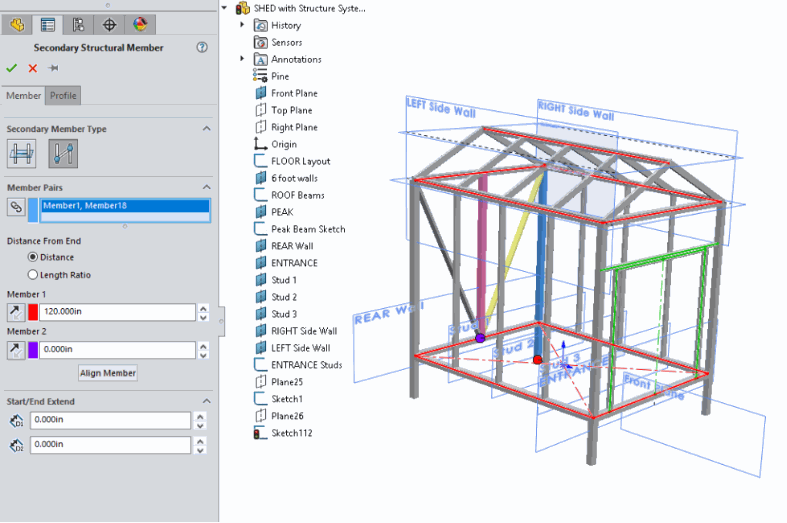
Task: Select the Member tab
Action: click(24, 96)
